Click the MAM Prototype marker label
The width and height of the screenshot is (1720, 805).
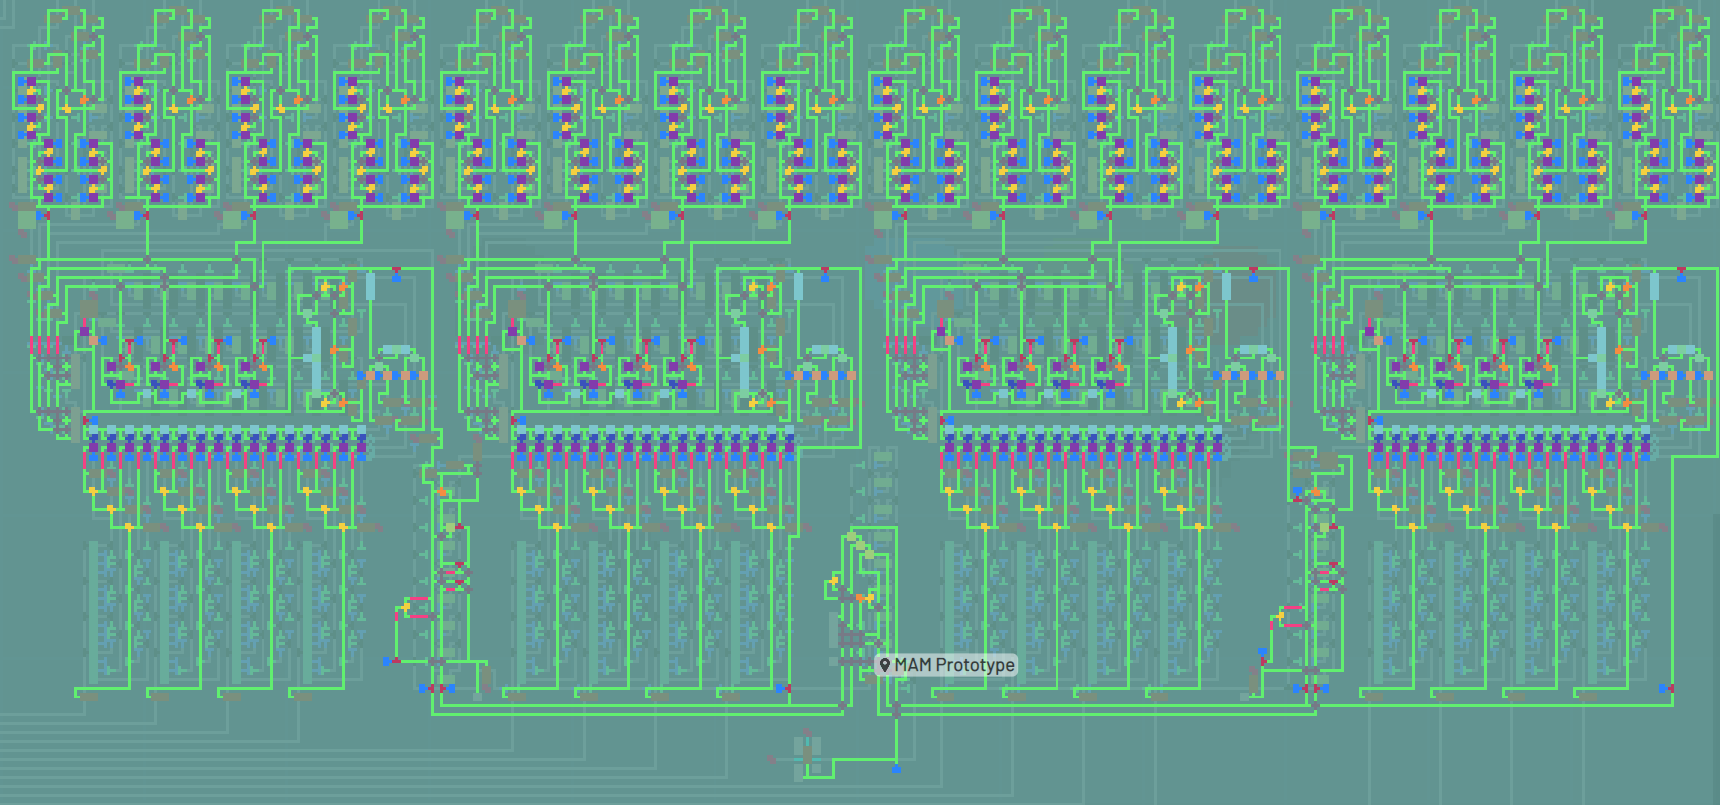[954, 665]
